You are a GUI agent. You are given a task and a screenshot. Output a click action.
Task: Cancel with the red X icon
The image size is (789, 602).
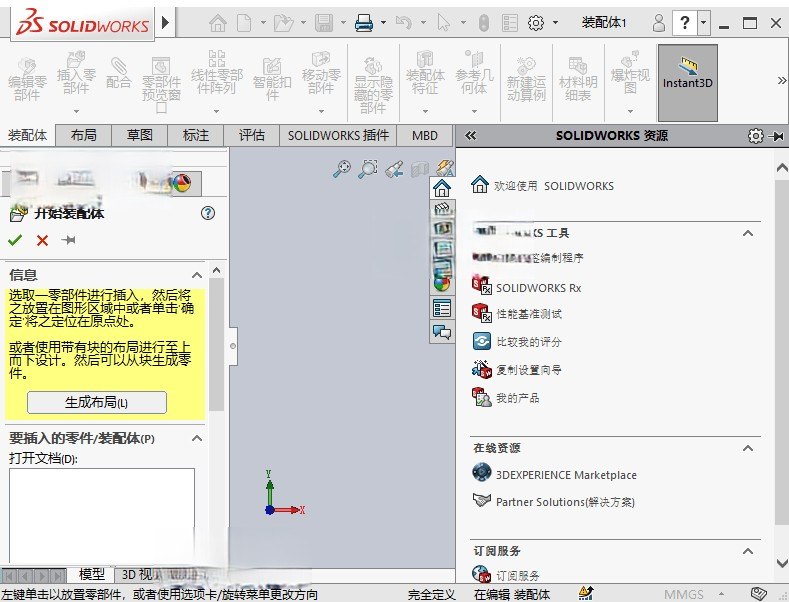pyautogui.click(x=42, y=240)
